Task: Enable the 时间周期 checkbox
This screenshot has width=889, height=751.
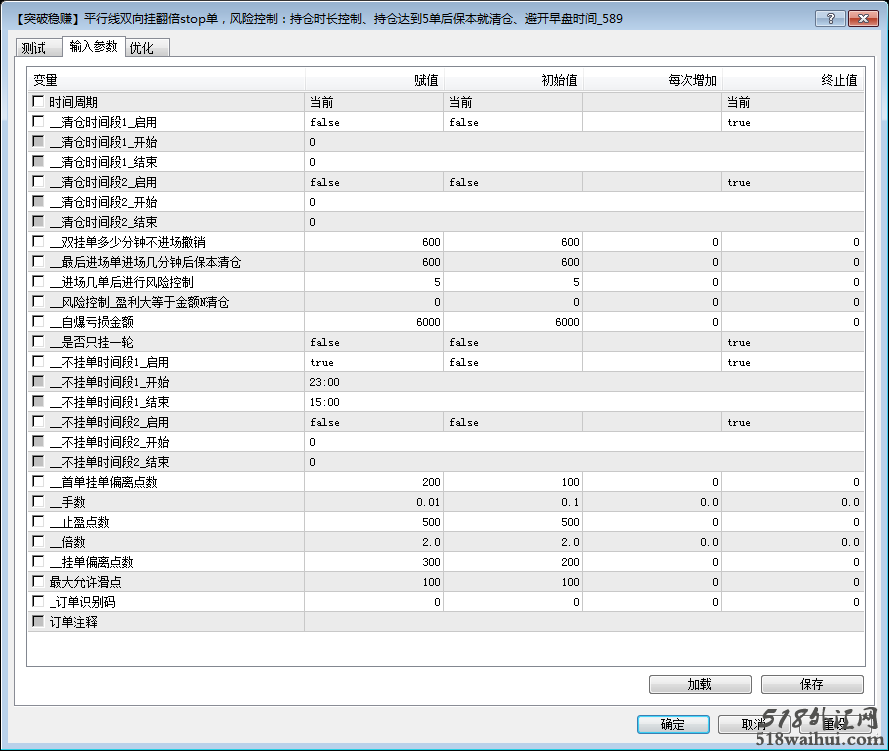Action: click(x=38, y=102)
